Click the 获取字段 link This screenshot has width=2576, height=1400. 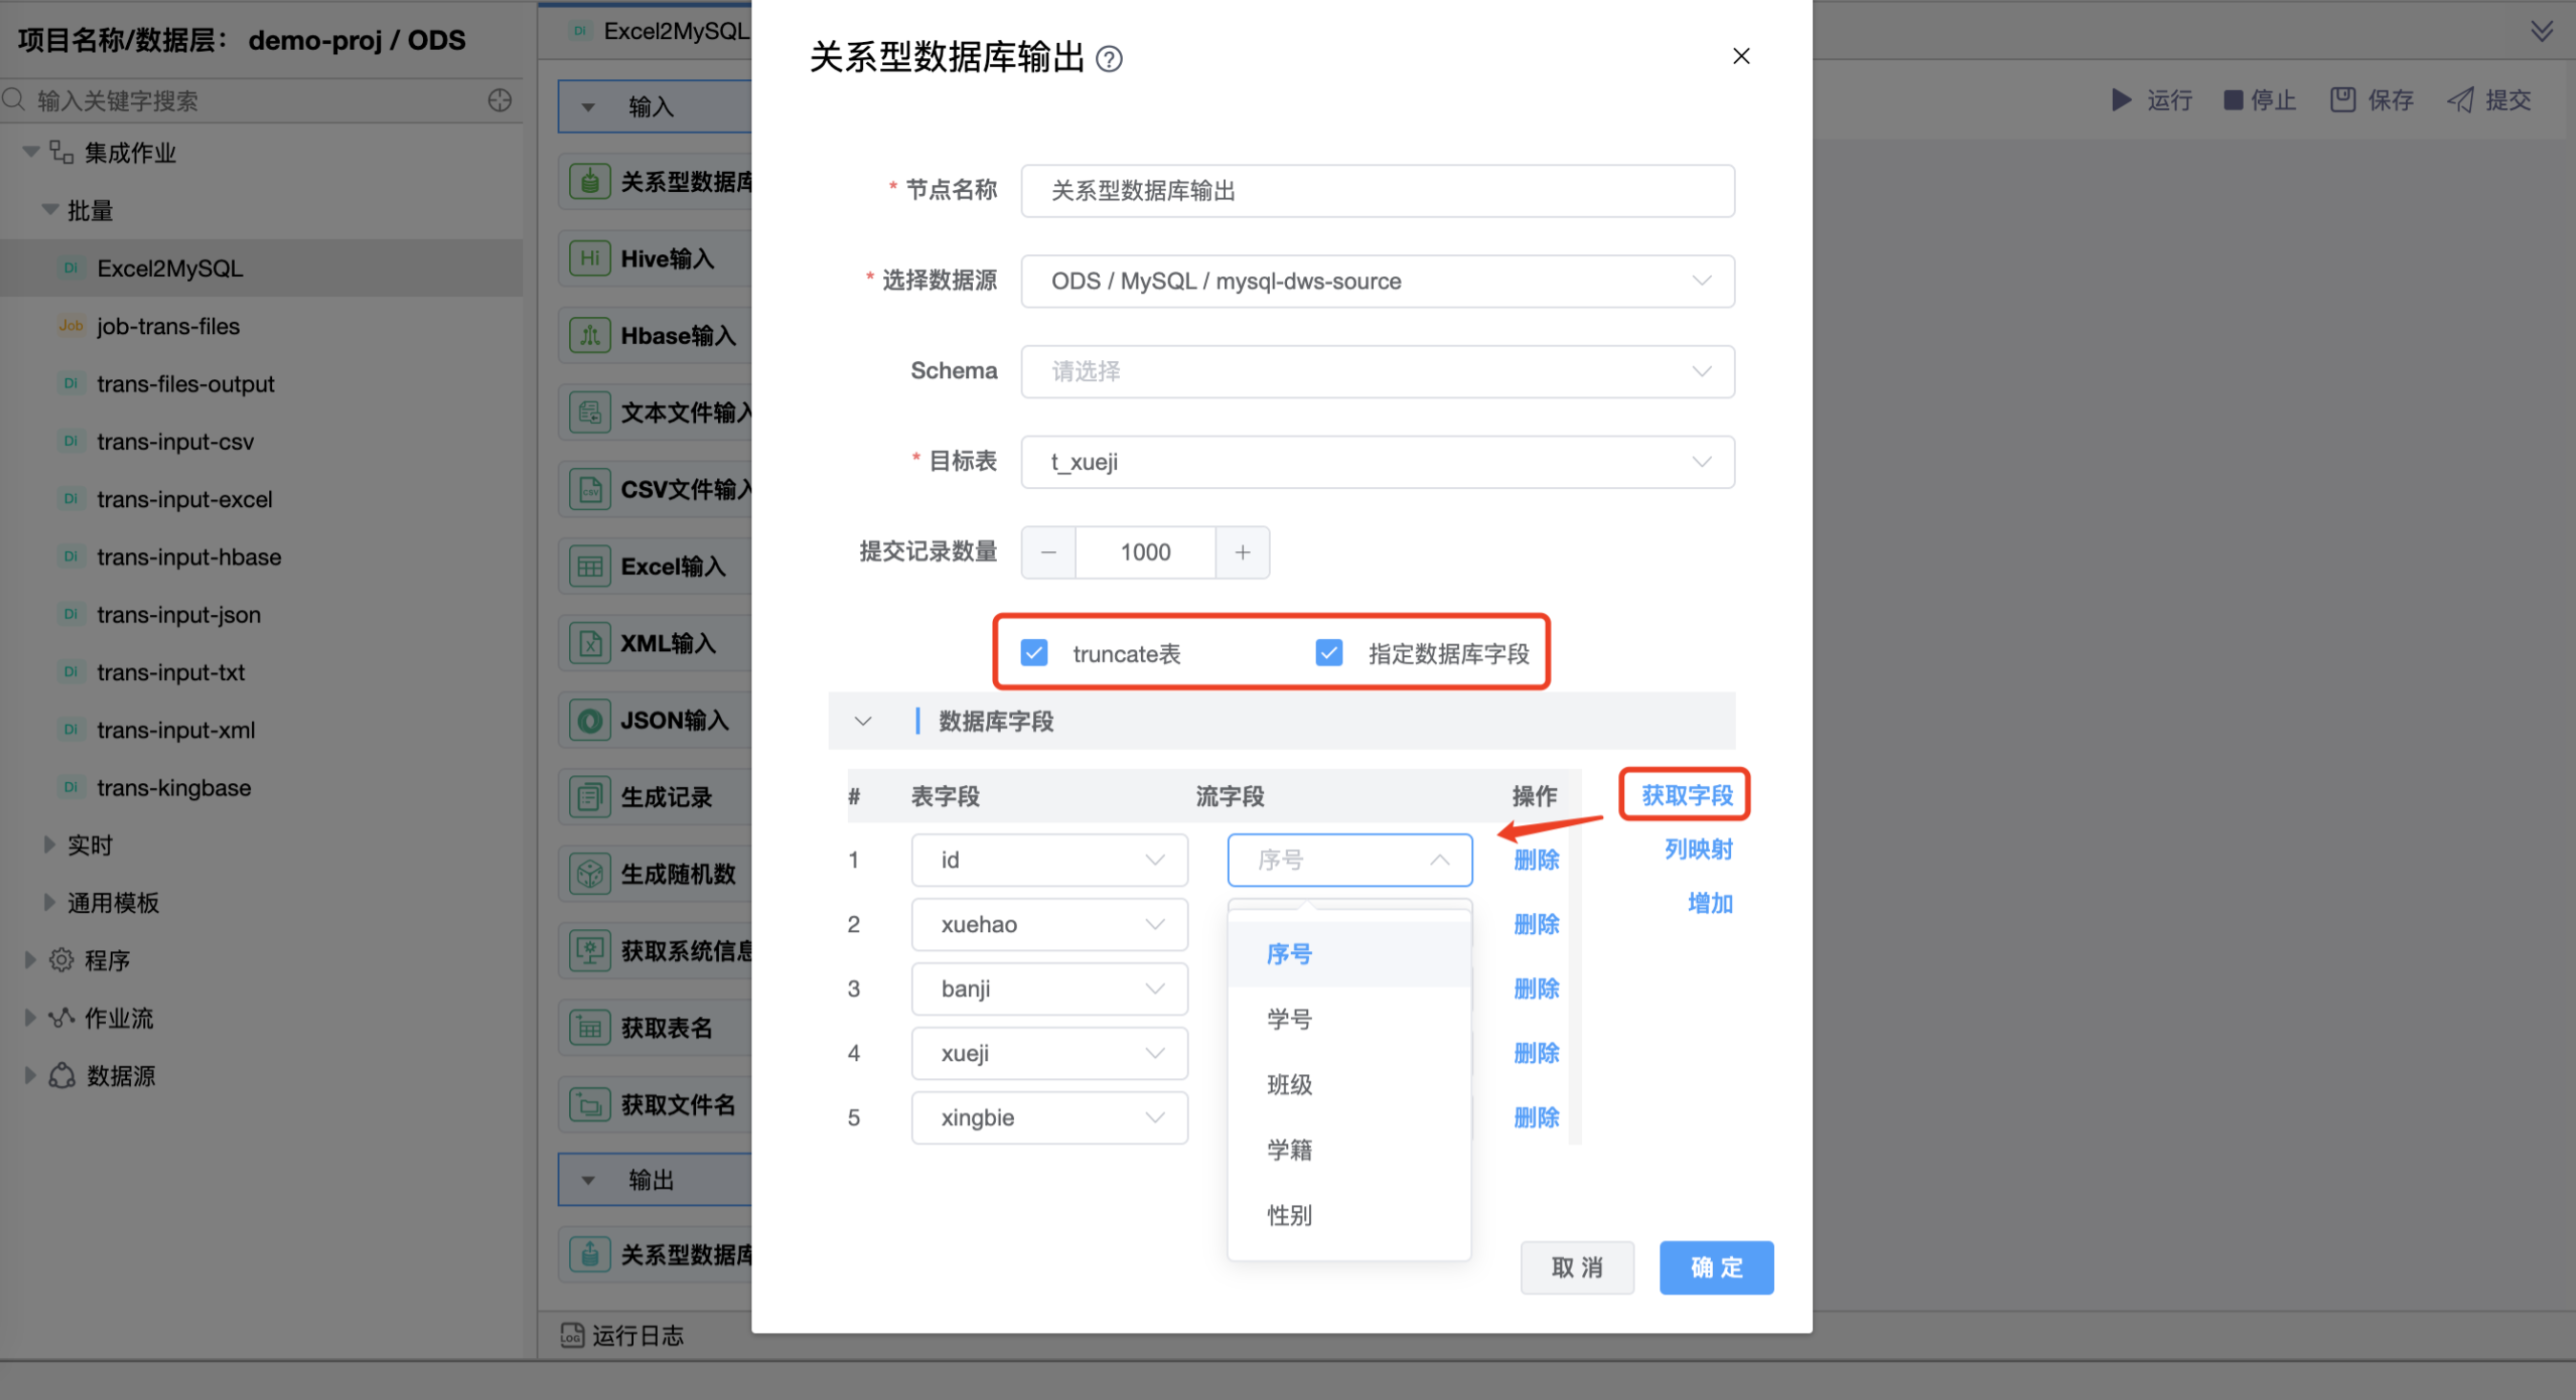1686,795
